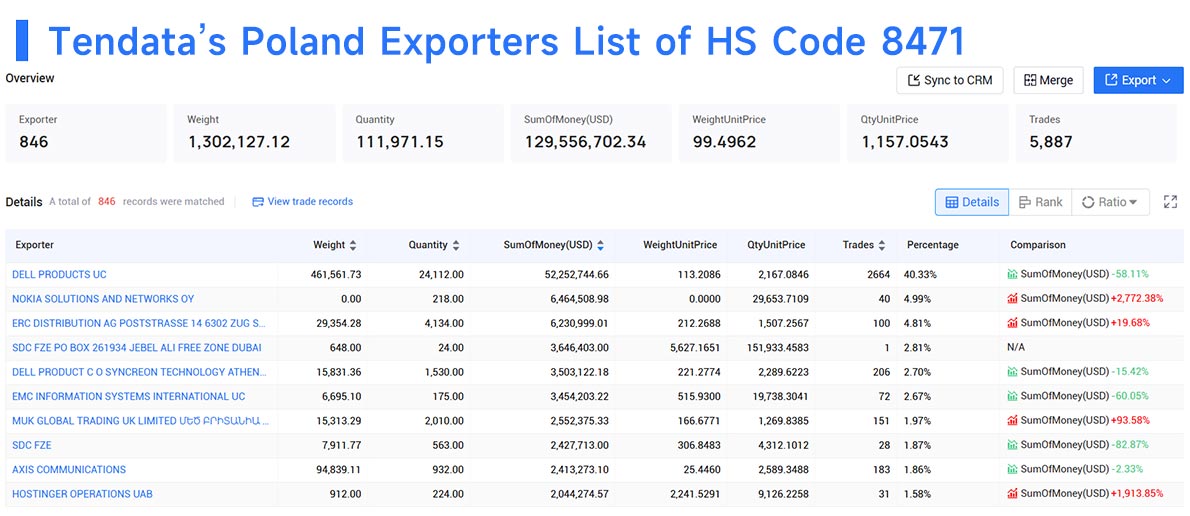Select the SumOfMoney(USD) 129,556,702.34 overview card

pyautogui.click(x=591, y=134)
